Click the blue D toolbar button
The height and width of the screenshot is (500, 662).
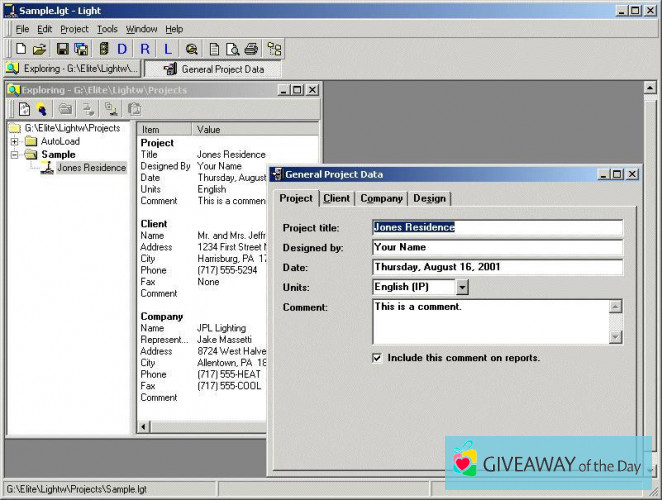coord(122,49)
